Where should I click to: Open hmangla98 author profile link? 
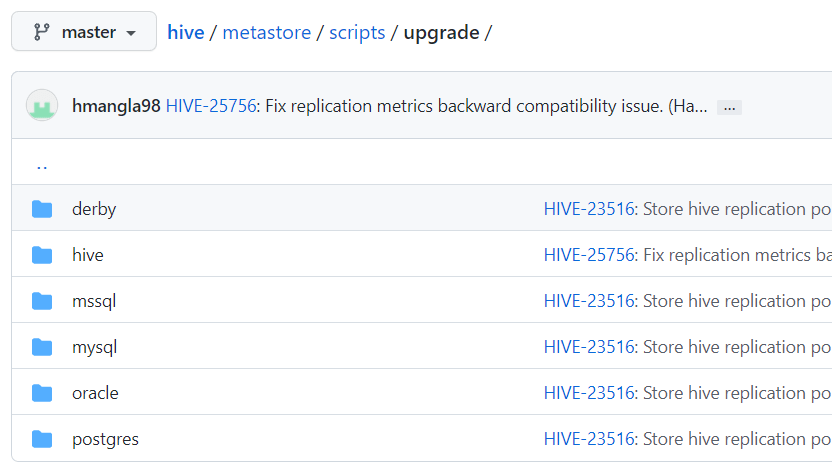tap(116, 106)
